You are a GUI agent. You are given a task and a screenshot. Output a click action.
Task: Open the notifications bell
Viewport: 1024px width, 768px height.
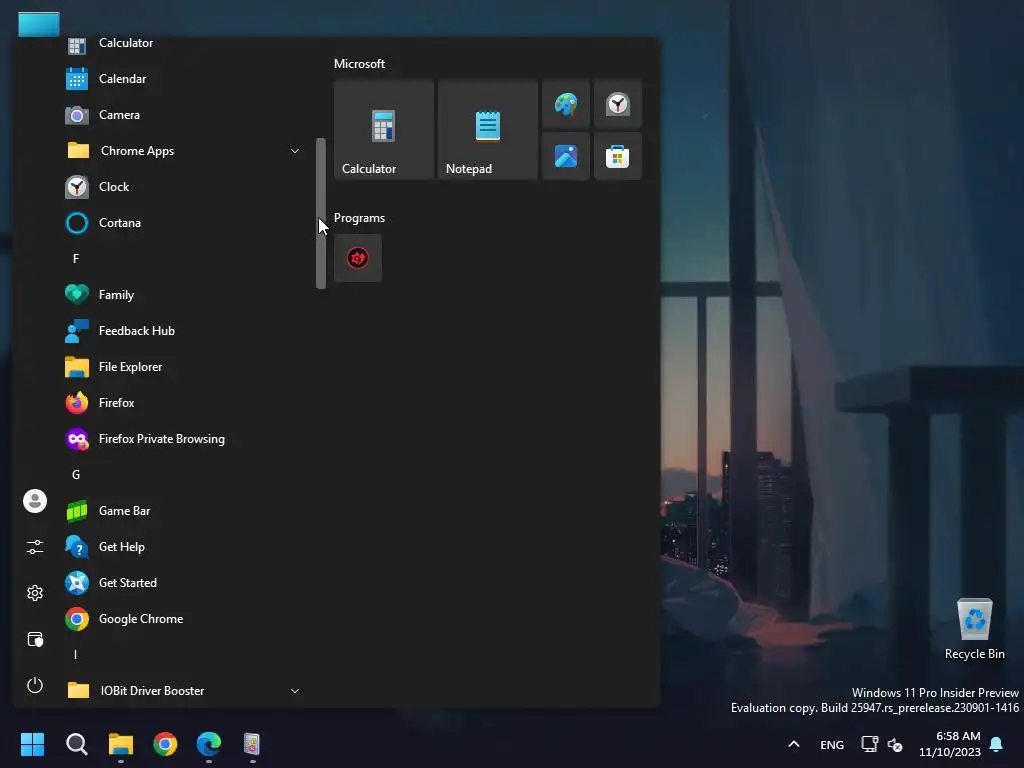pos(997,744)
